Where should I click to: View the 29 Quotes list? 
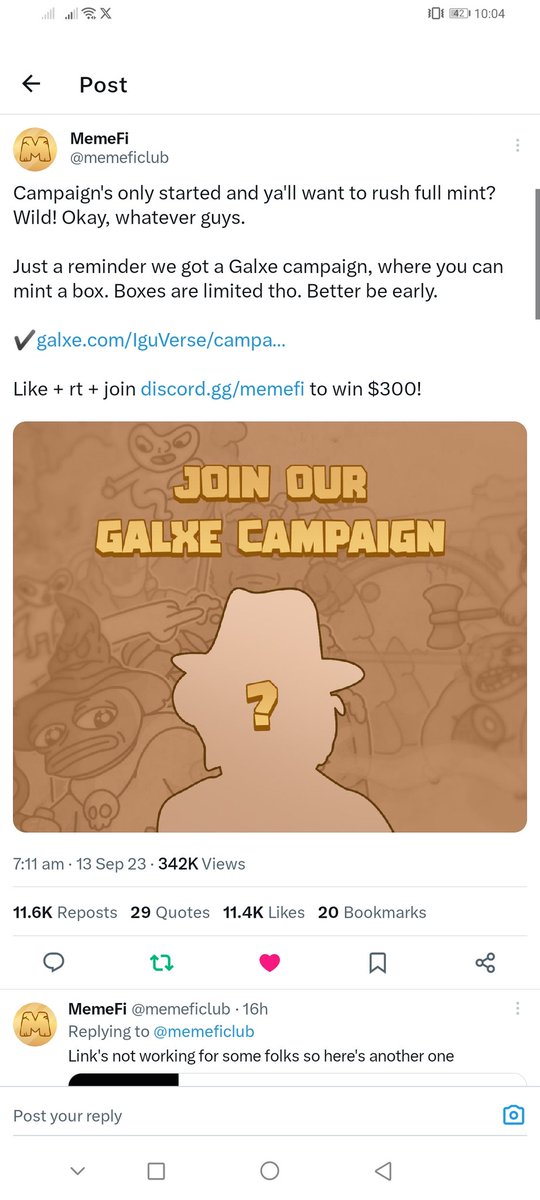click(x=170, y=912)
